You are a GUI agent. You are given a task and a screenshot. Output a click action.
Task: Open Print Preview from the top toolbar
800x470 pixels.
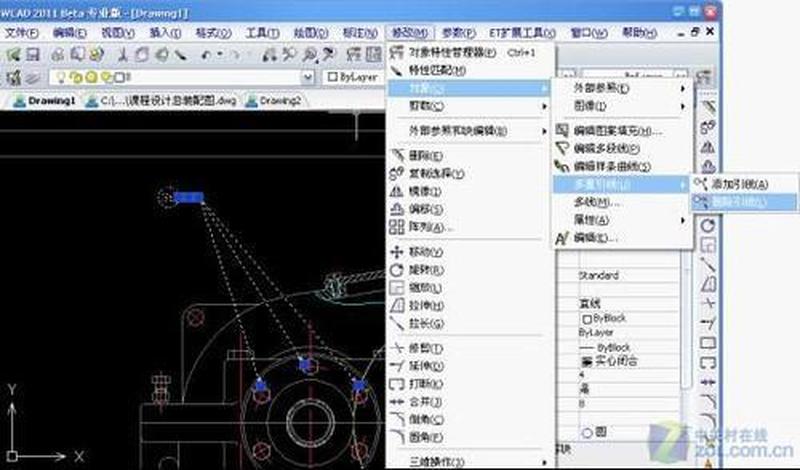[77, 54]
